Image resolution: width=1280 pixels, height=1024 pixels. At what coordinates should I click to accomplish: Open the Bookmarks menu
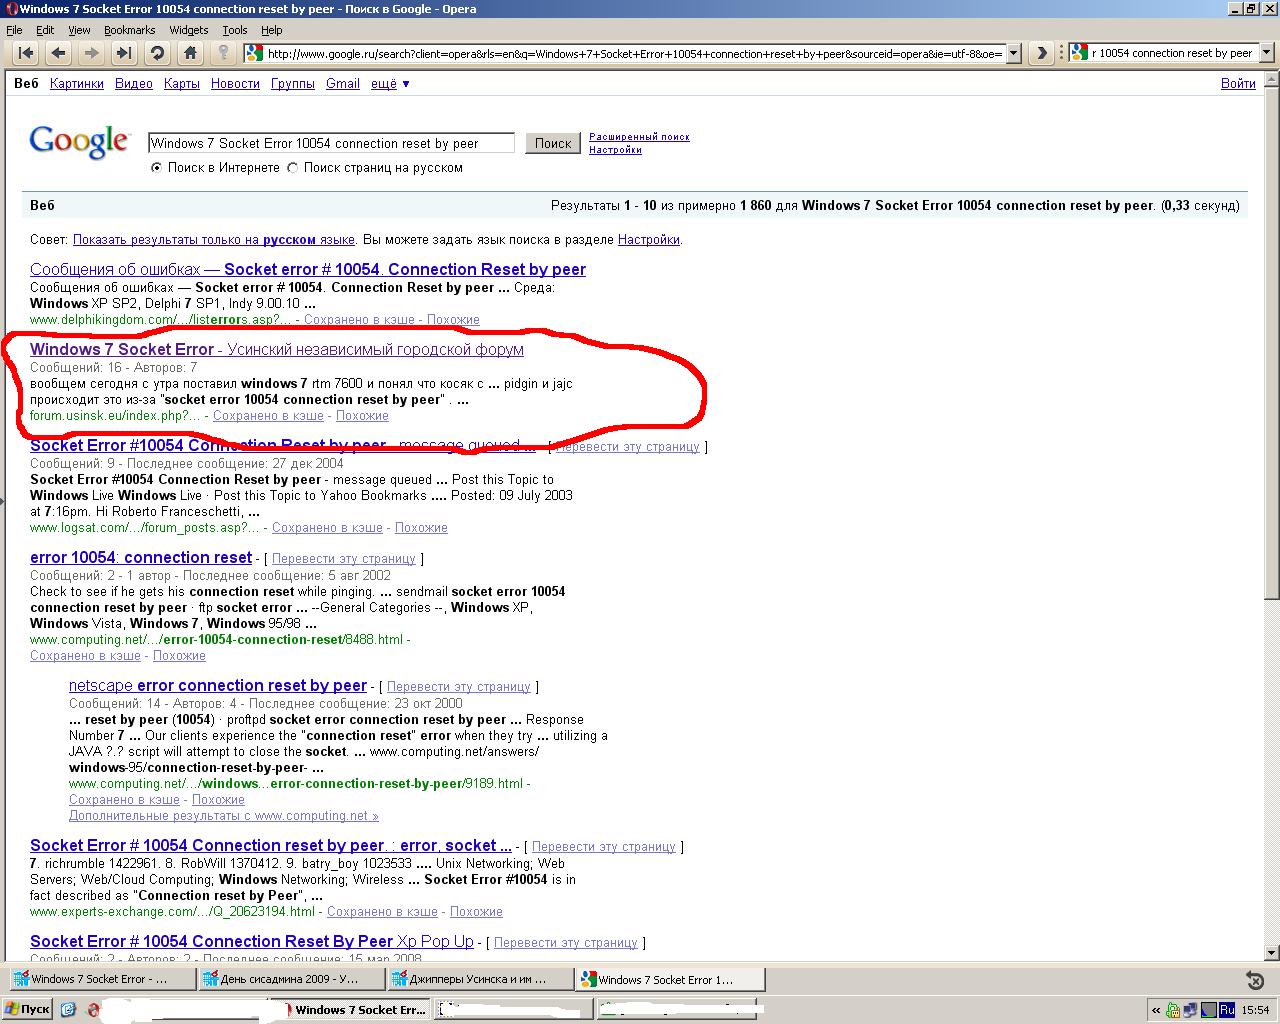click(x=129, y=30)
